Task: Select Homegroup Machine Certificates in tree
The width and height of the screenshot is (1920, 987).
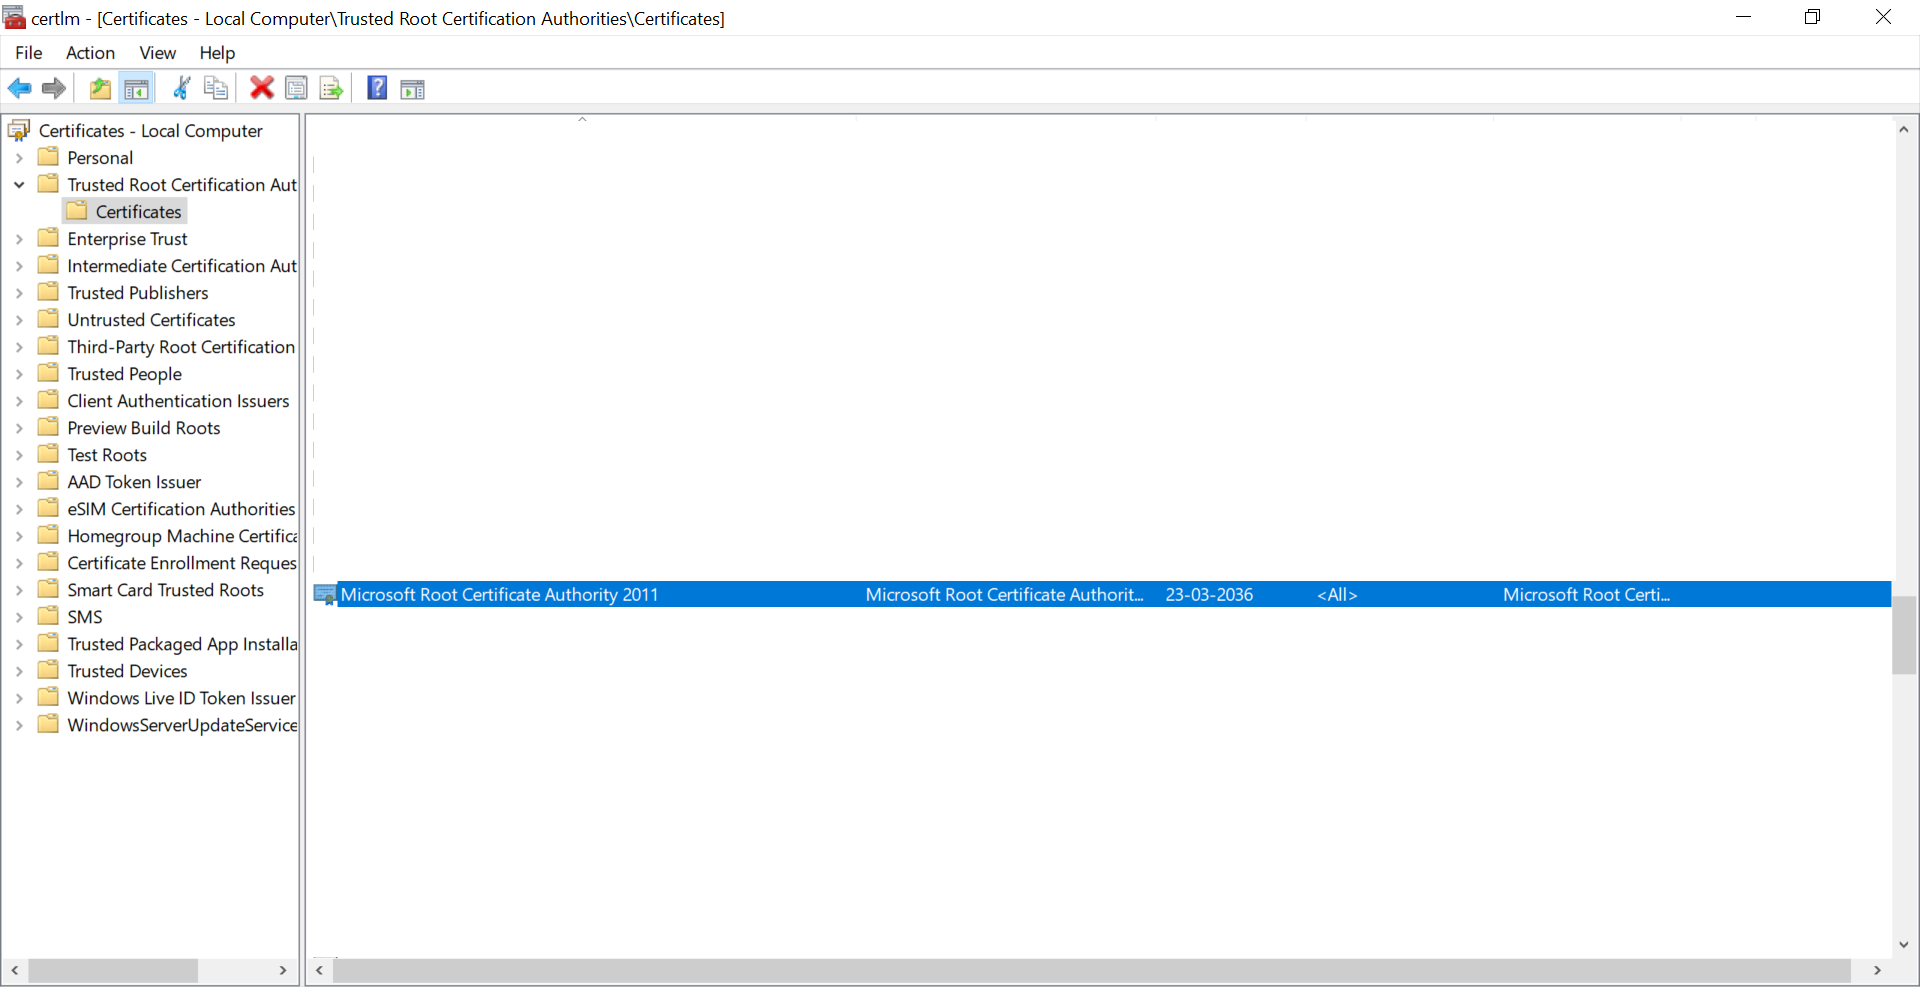Action: point(182,536)
